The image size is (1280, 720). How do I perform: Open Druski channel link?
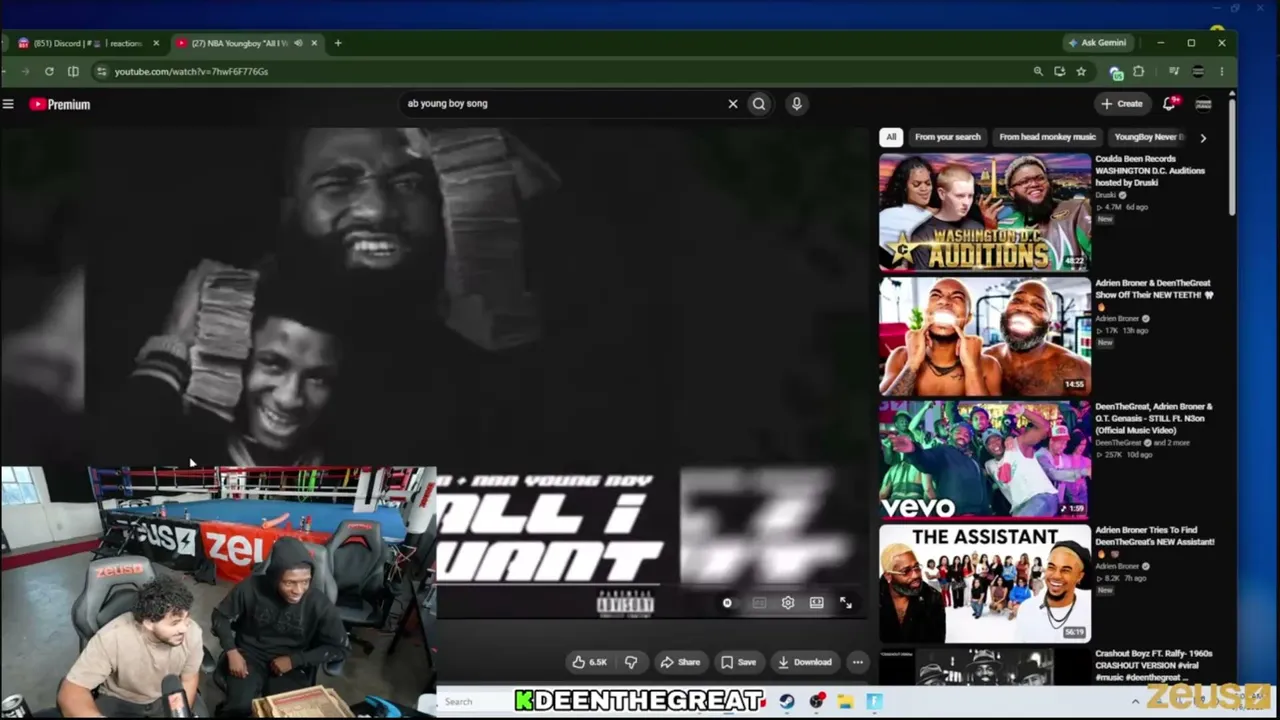pos(1107,195)
